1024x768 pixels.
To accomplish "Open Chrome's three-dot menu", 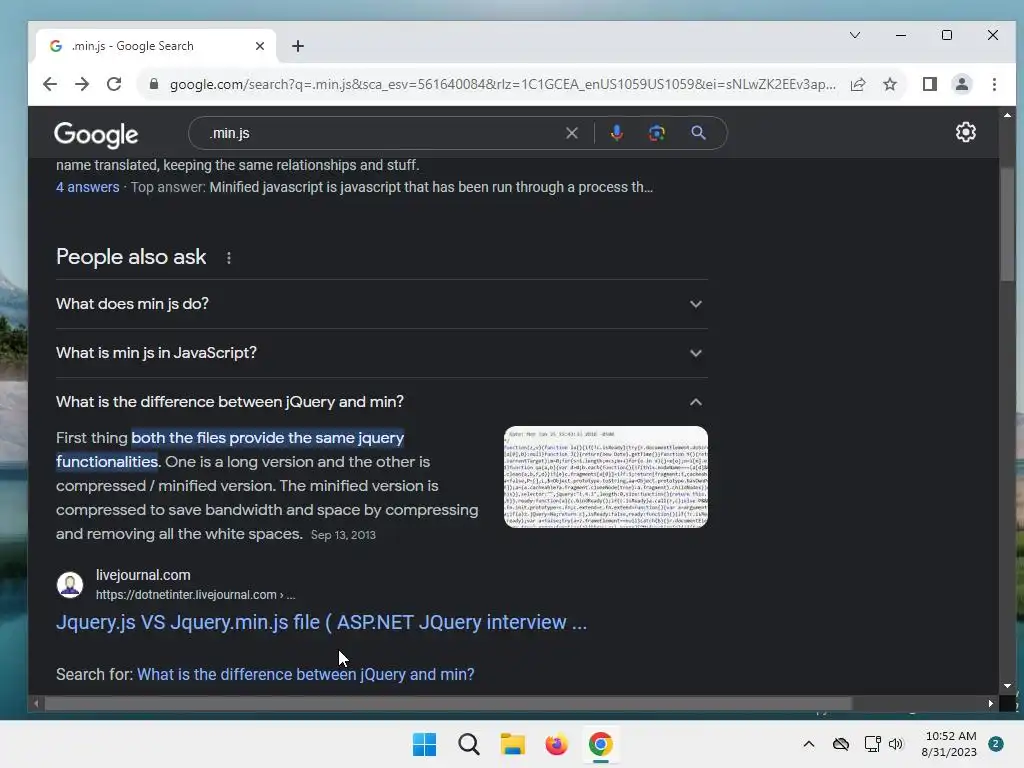I will [994, 84].
